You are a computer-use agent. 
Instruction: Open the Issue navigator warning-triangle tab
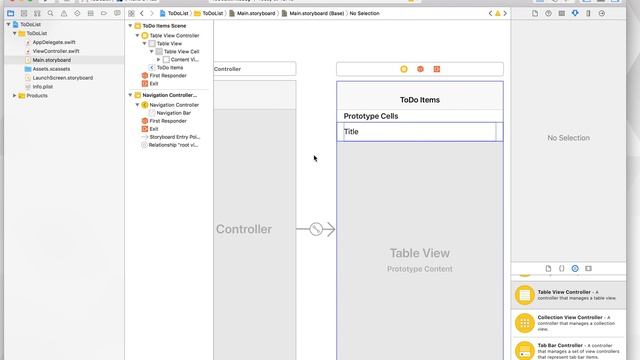64,13
